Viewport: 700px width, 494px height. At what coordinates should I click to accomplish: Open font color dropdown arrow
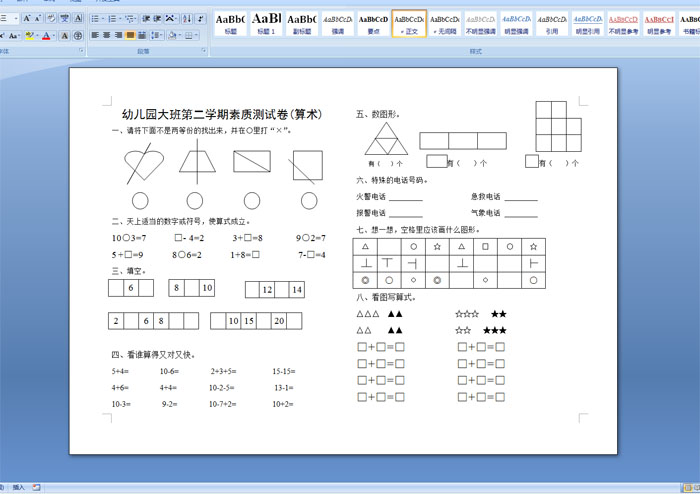(x=54, y=35)
